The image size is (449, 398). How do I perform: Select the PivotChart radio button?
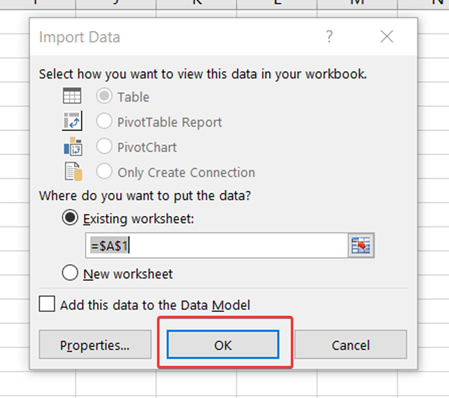click(x=104, y=147)
